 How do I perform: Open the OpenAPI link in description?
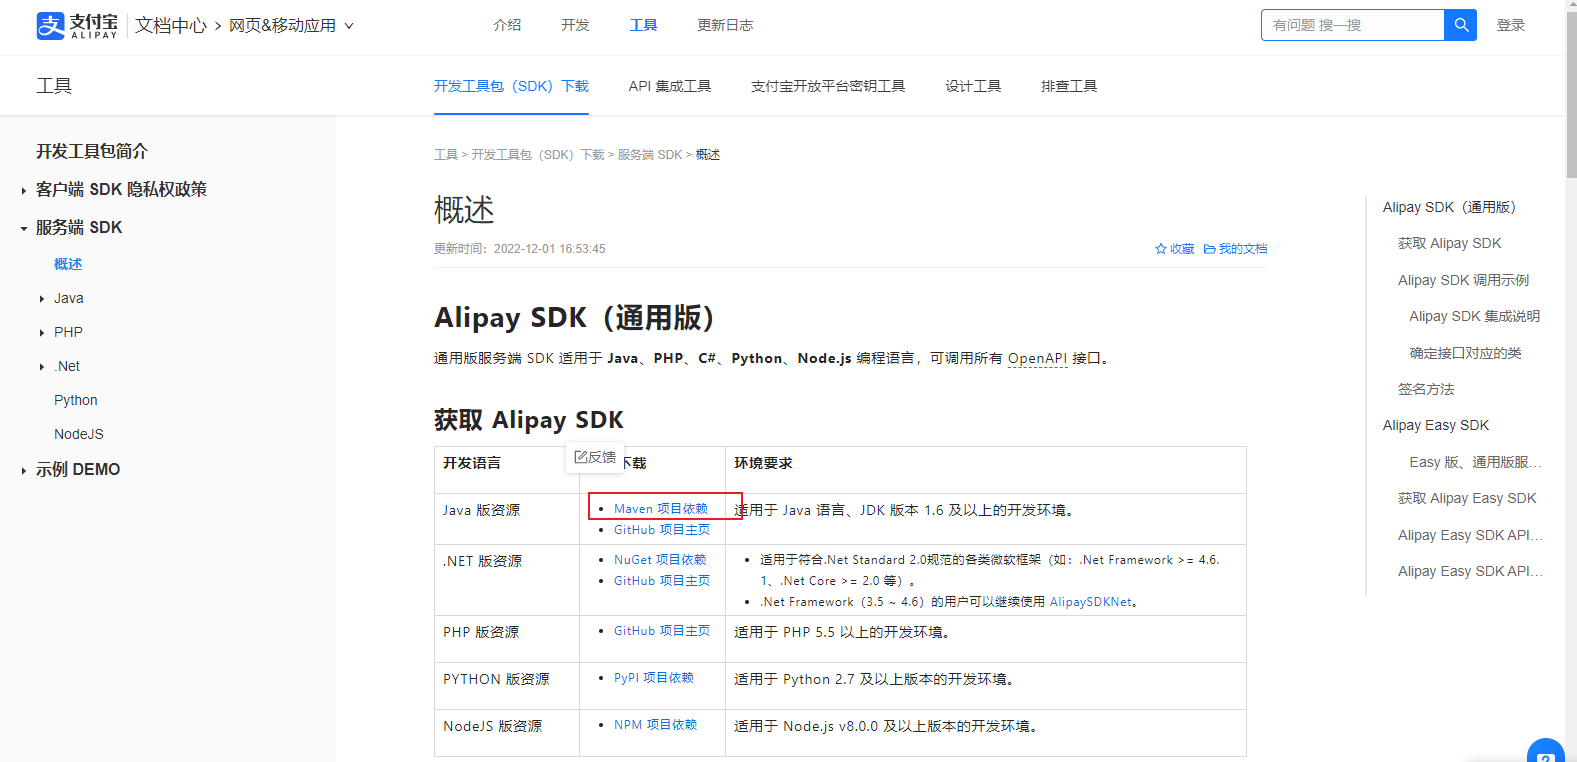1037,358
